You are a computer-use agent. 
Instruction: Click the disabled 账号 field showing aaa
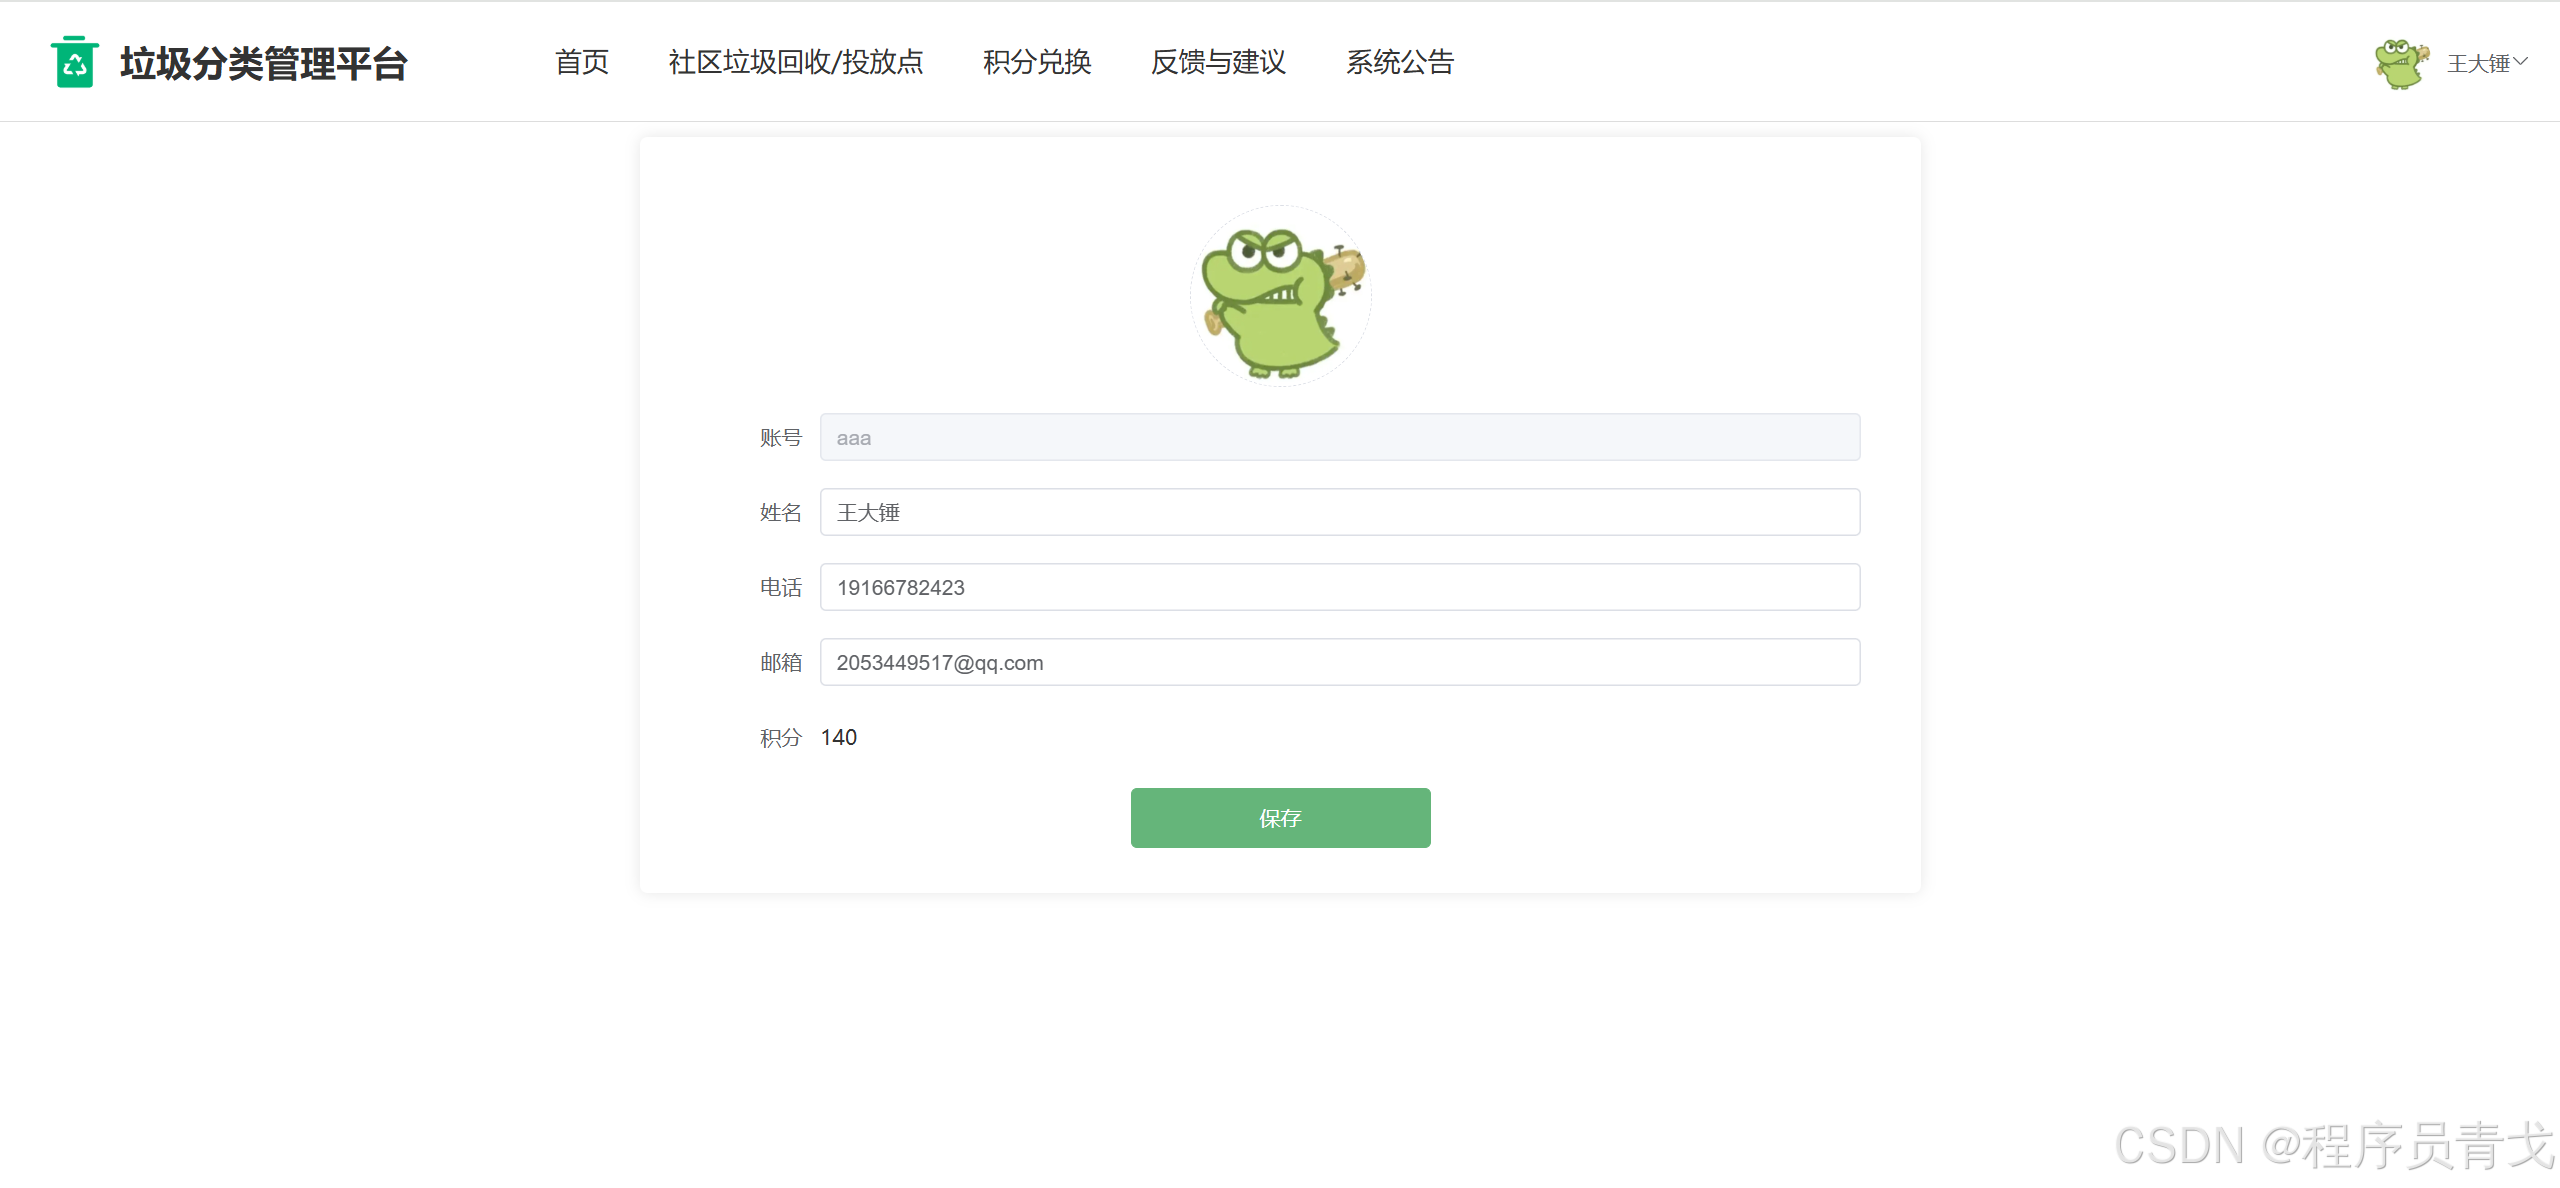click(1340, 437)
